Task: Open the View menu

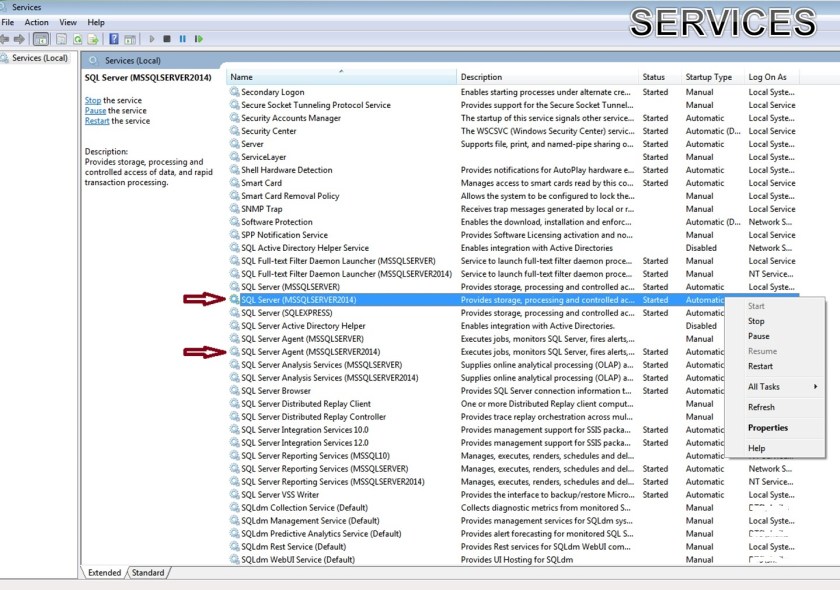Action: (68, 22)
